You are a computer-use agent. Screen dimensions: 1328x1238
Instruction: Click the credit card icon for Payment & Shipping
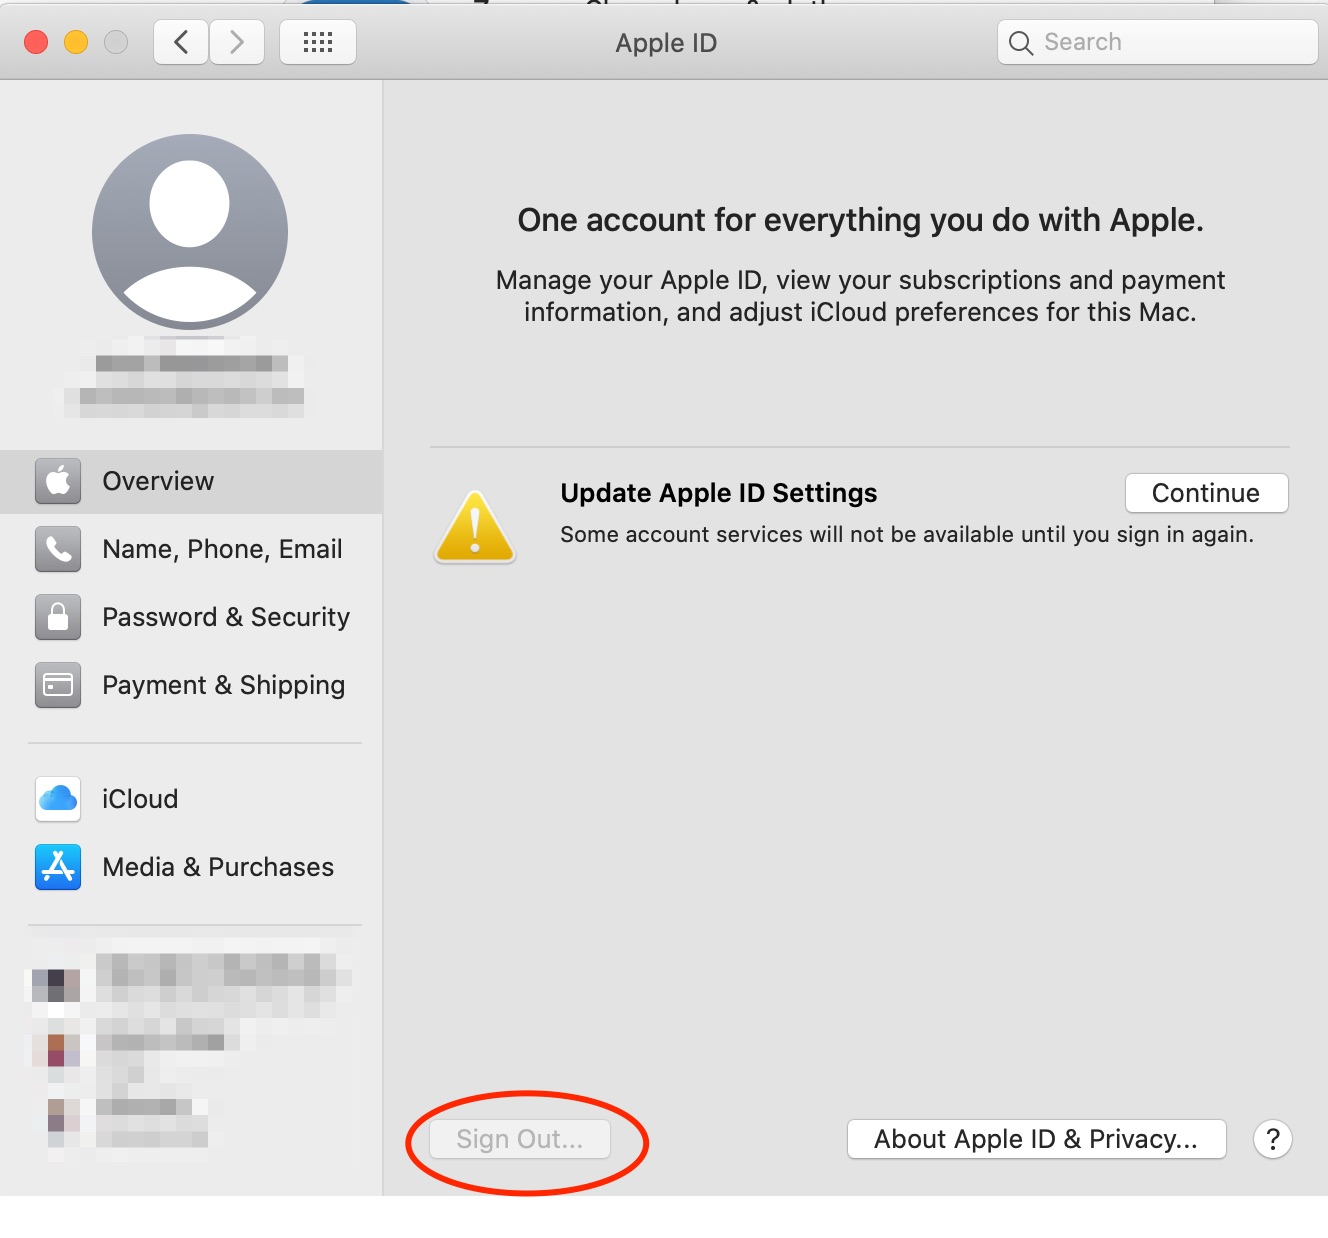pyautogui.click(x=58, y=685)
